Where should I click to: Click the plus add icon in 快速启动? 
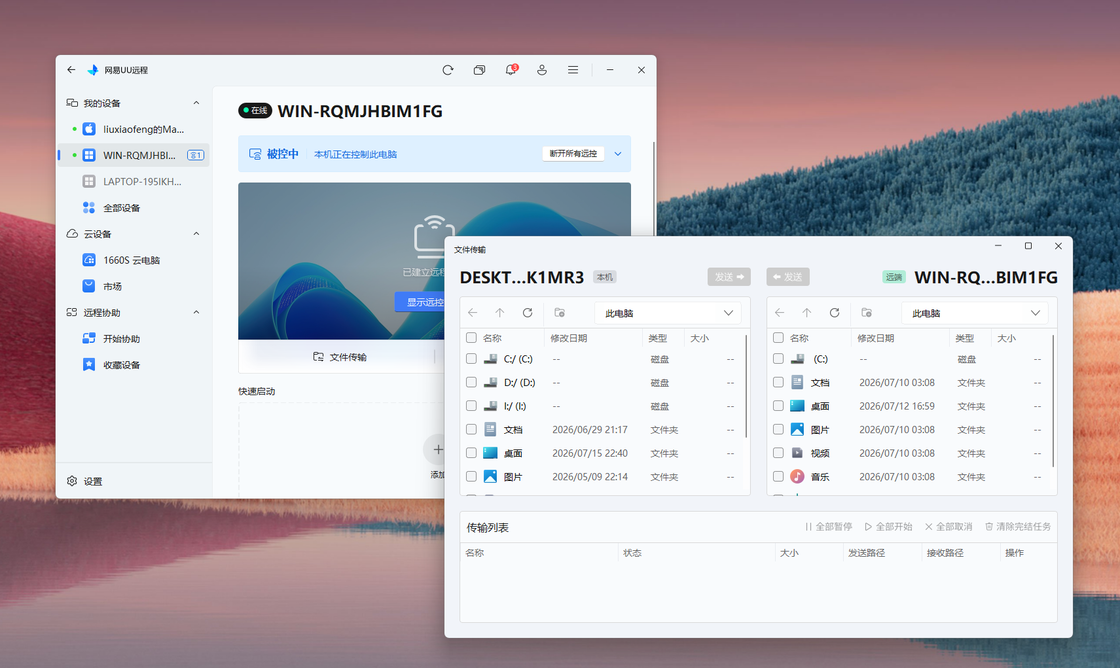tap(437, 449)
